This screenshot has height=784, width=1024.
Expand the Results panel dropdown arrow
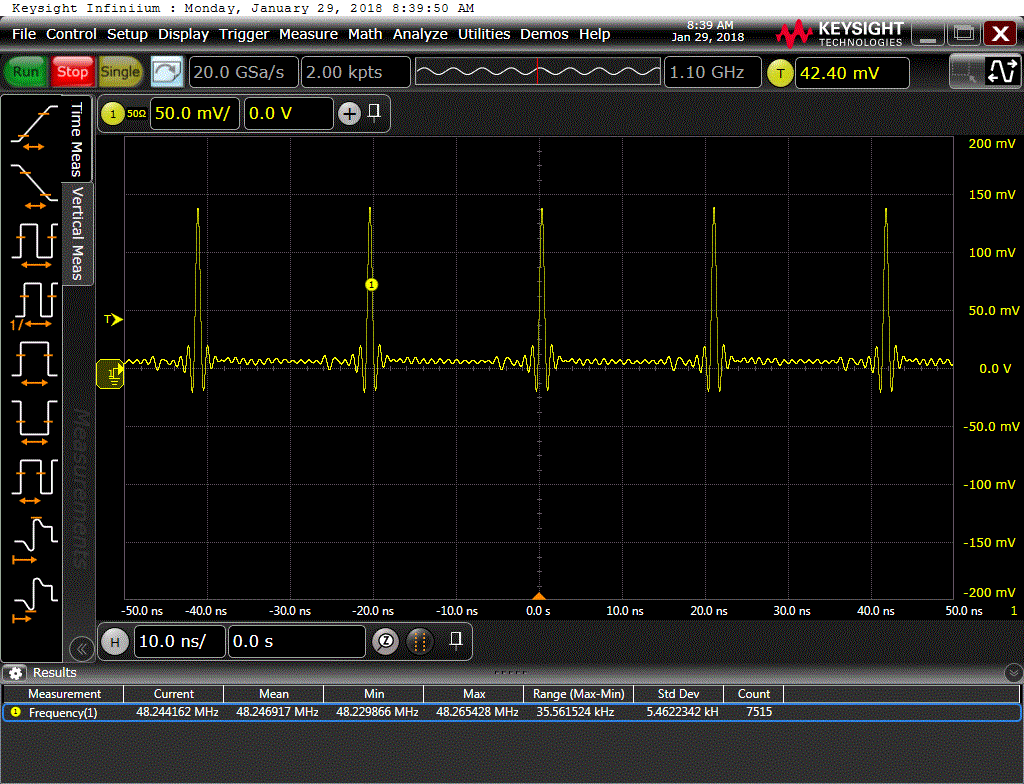coord(1013,673)
